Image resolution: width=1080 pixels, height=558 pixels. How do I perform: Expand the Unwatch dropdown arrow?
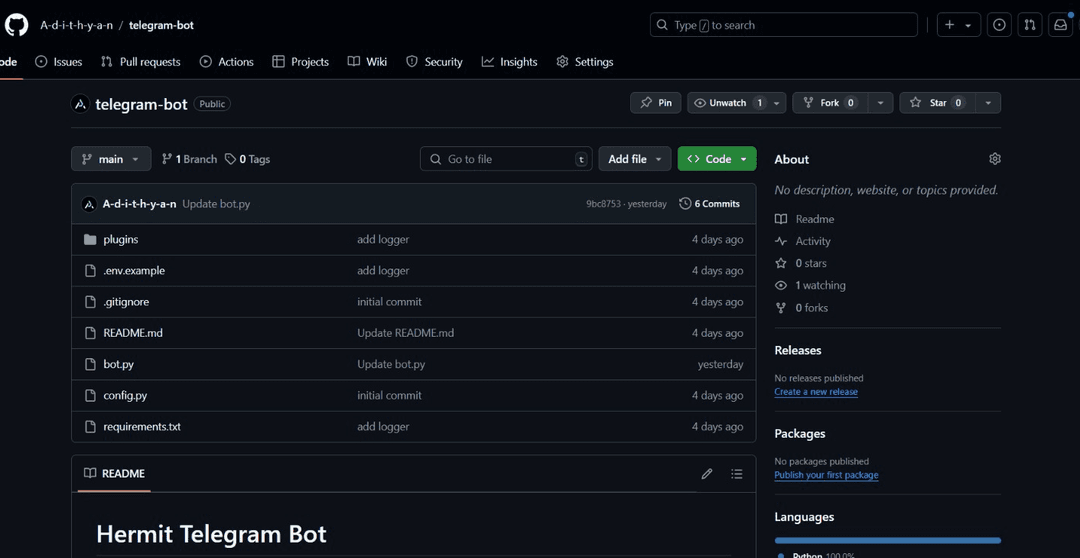tap(777, 103)
